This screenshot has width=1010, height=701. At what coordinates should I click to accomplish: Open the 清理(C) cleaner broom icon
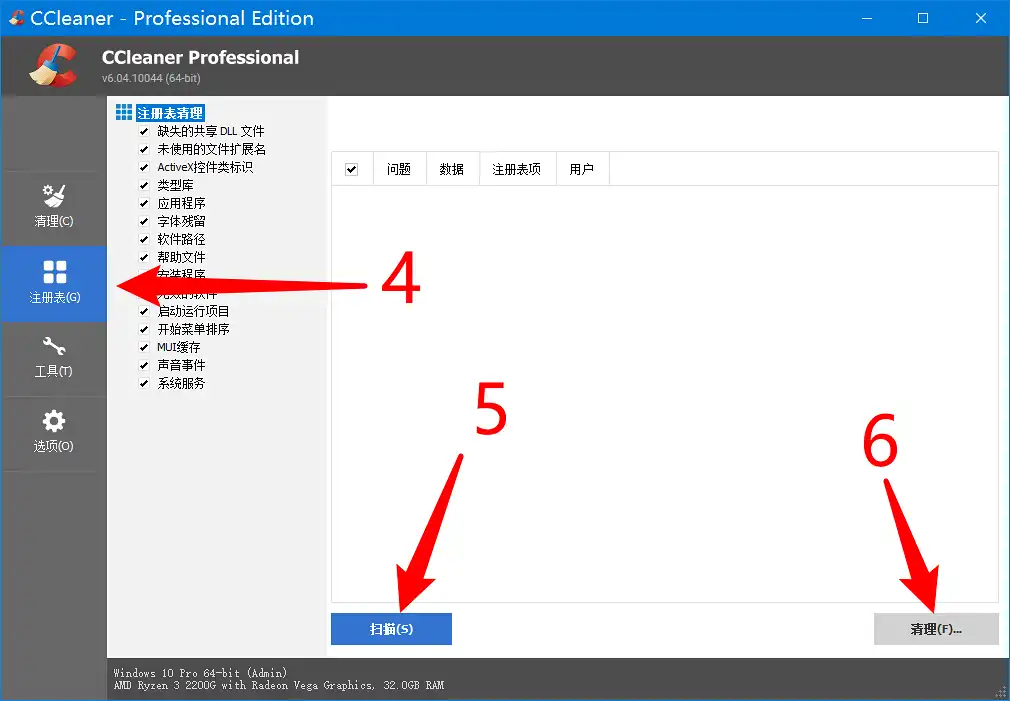point(54,196)
